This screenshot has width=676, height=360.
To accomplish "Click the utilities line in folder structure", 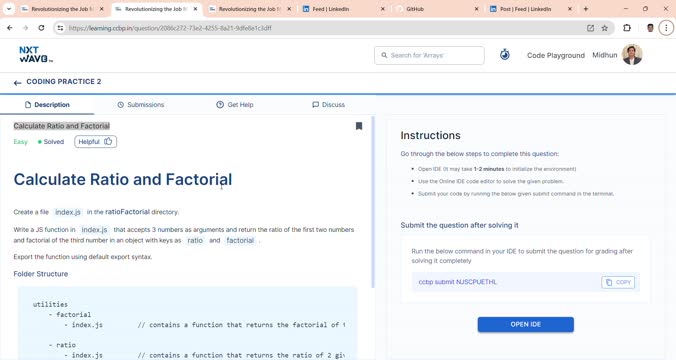I will point(50,304).
